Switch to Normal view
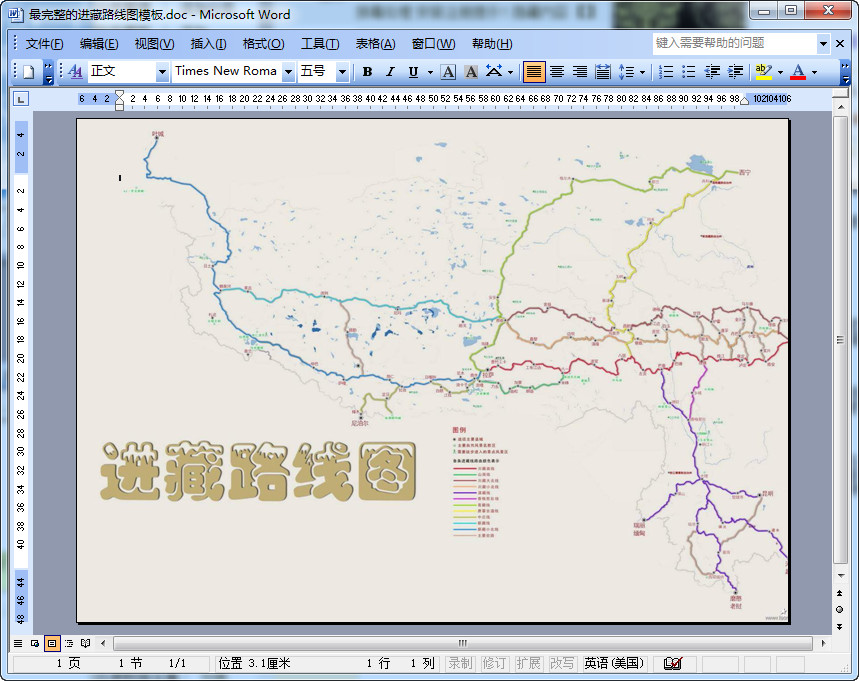The image size is (859, 681). [18, 643]
